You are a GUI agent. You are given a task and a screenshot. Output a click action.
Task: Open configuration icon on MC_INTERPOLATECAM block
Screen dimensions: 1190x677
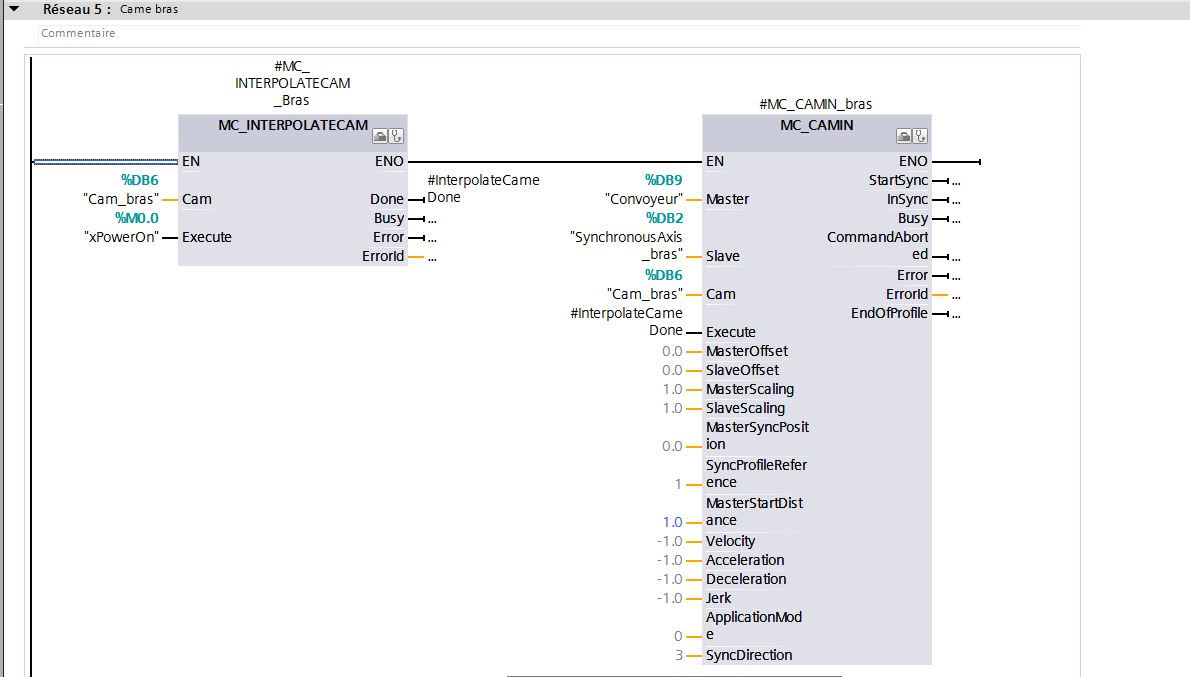click(380, 136)
